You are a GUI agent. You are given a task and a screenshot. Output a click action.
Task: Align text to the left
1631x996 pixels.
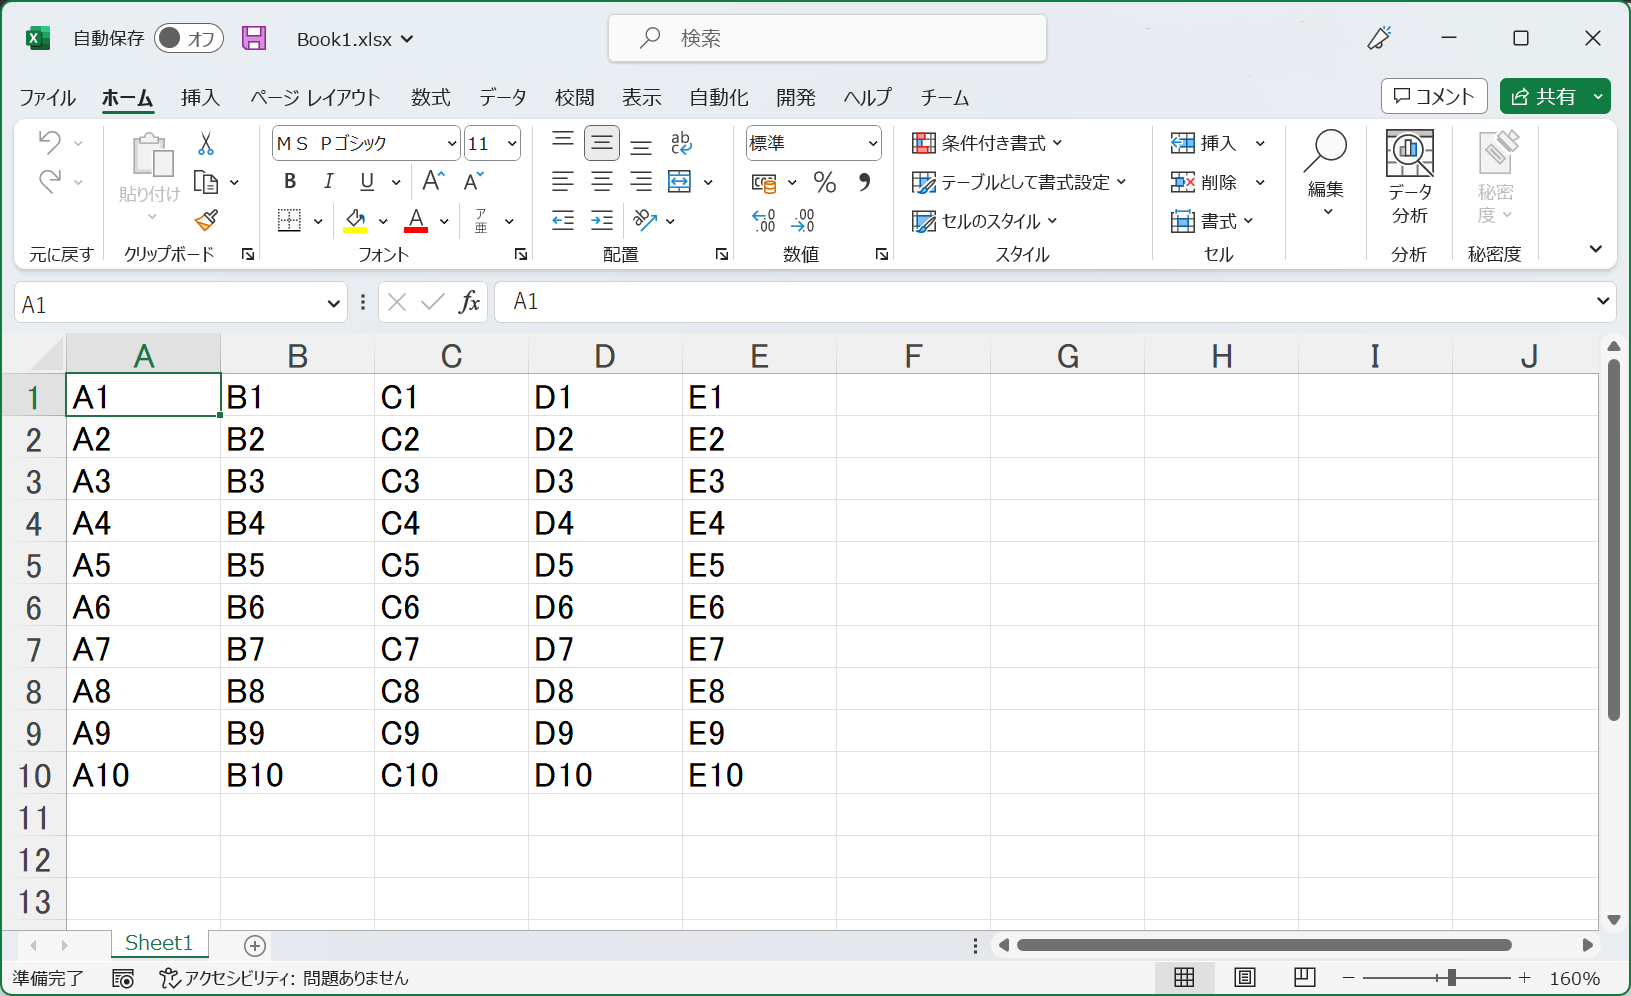pyautogui.click(x=563, y=182)
